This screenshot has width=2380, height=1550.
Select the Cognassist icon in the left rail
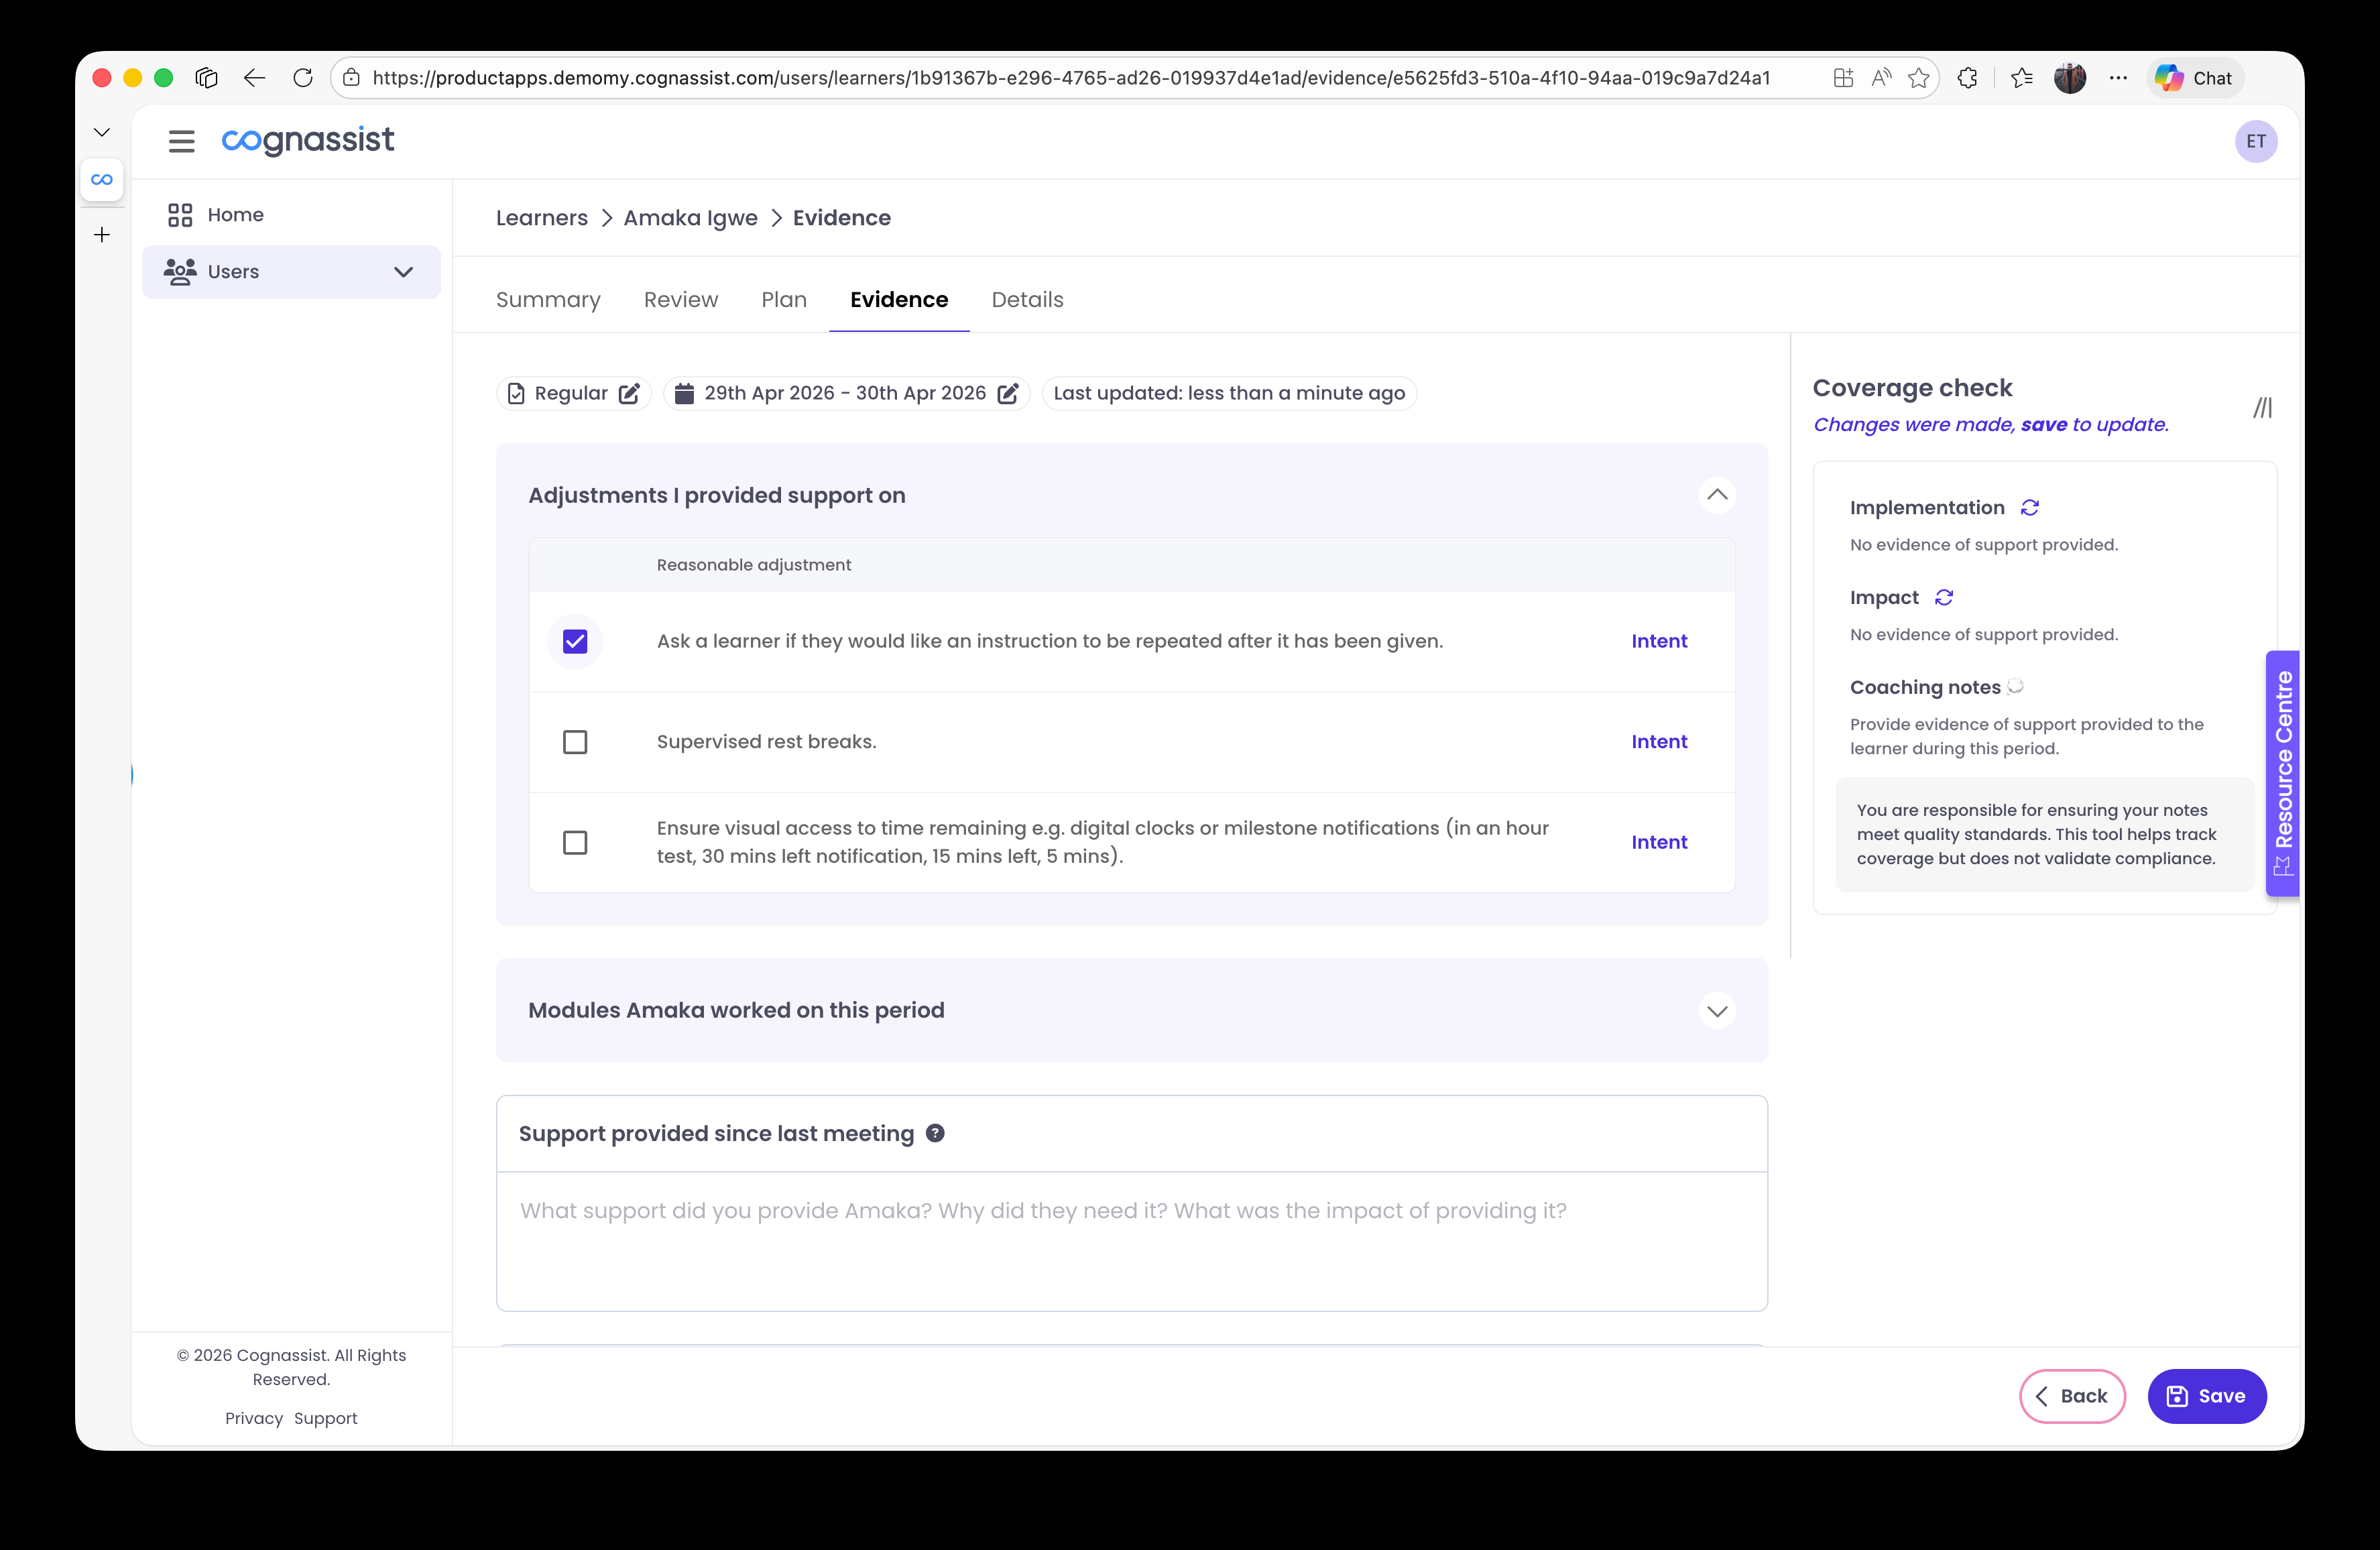point(101,179)
